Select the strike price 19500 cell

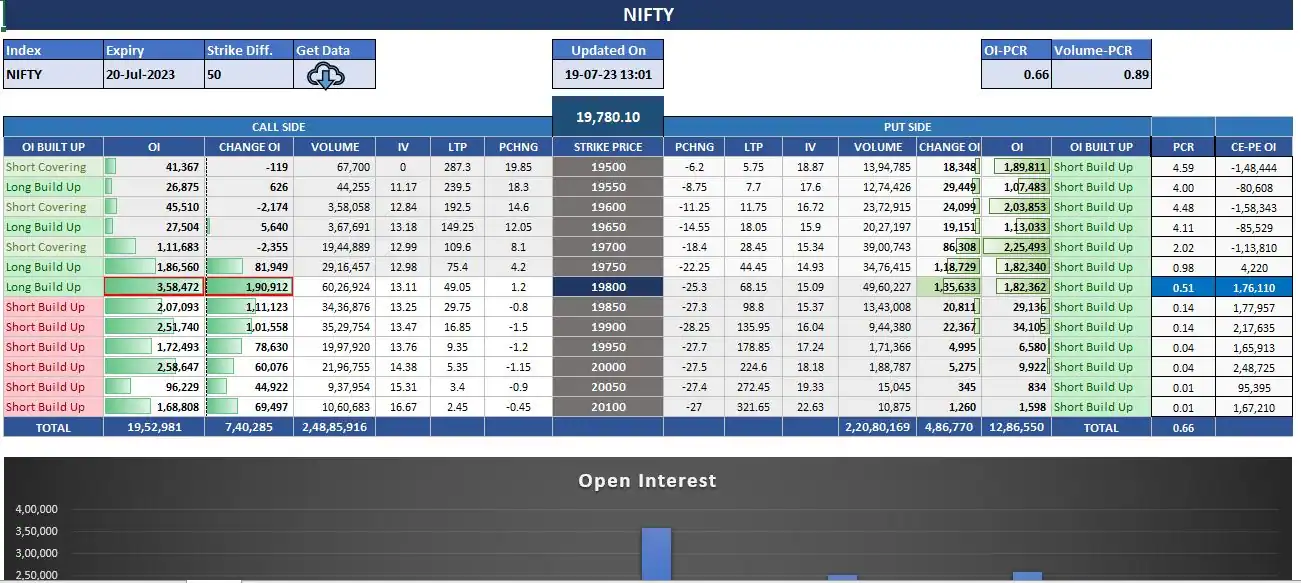click(x=608, y=167)
